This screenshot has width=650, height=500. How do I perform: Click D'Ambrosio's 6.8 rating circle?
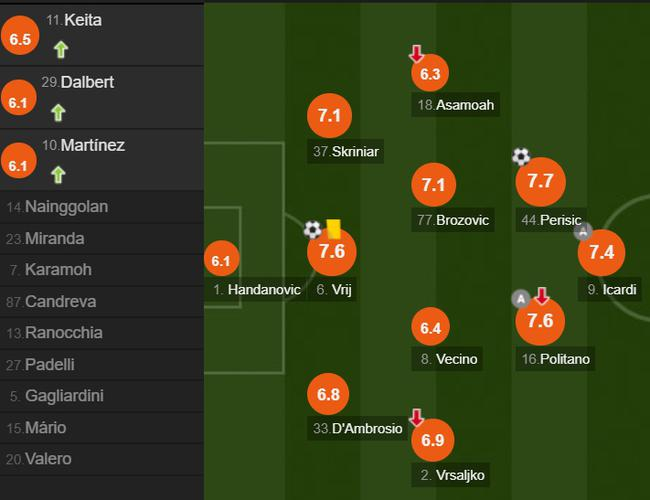329,394
